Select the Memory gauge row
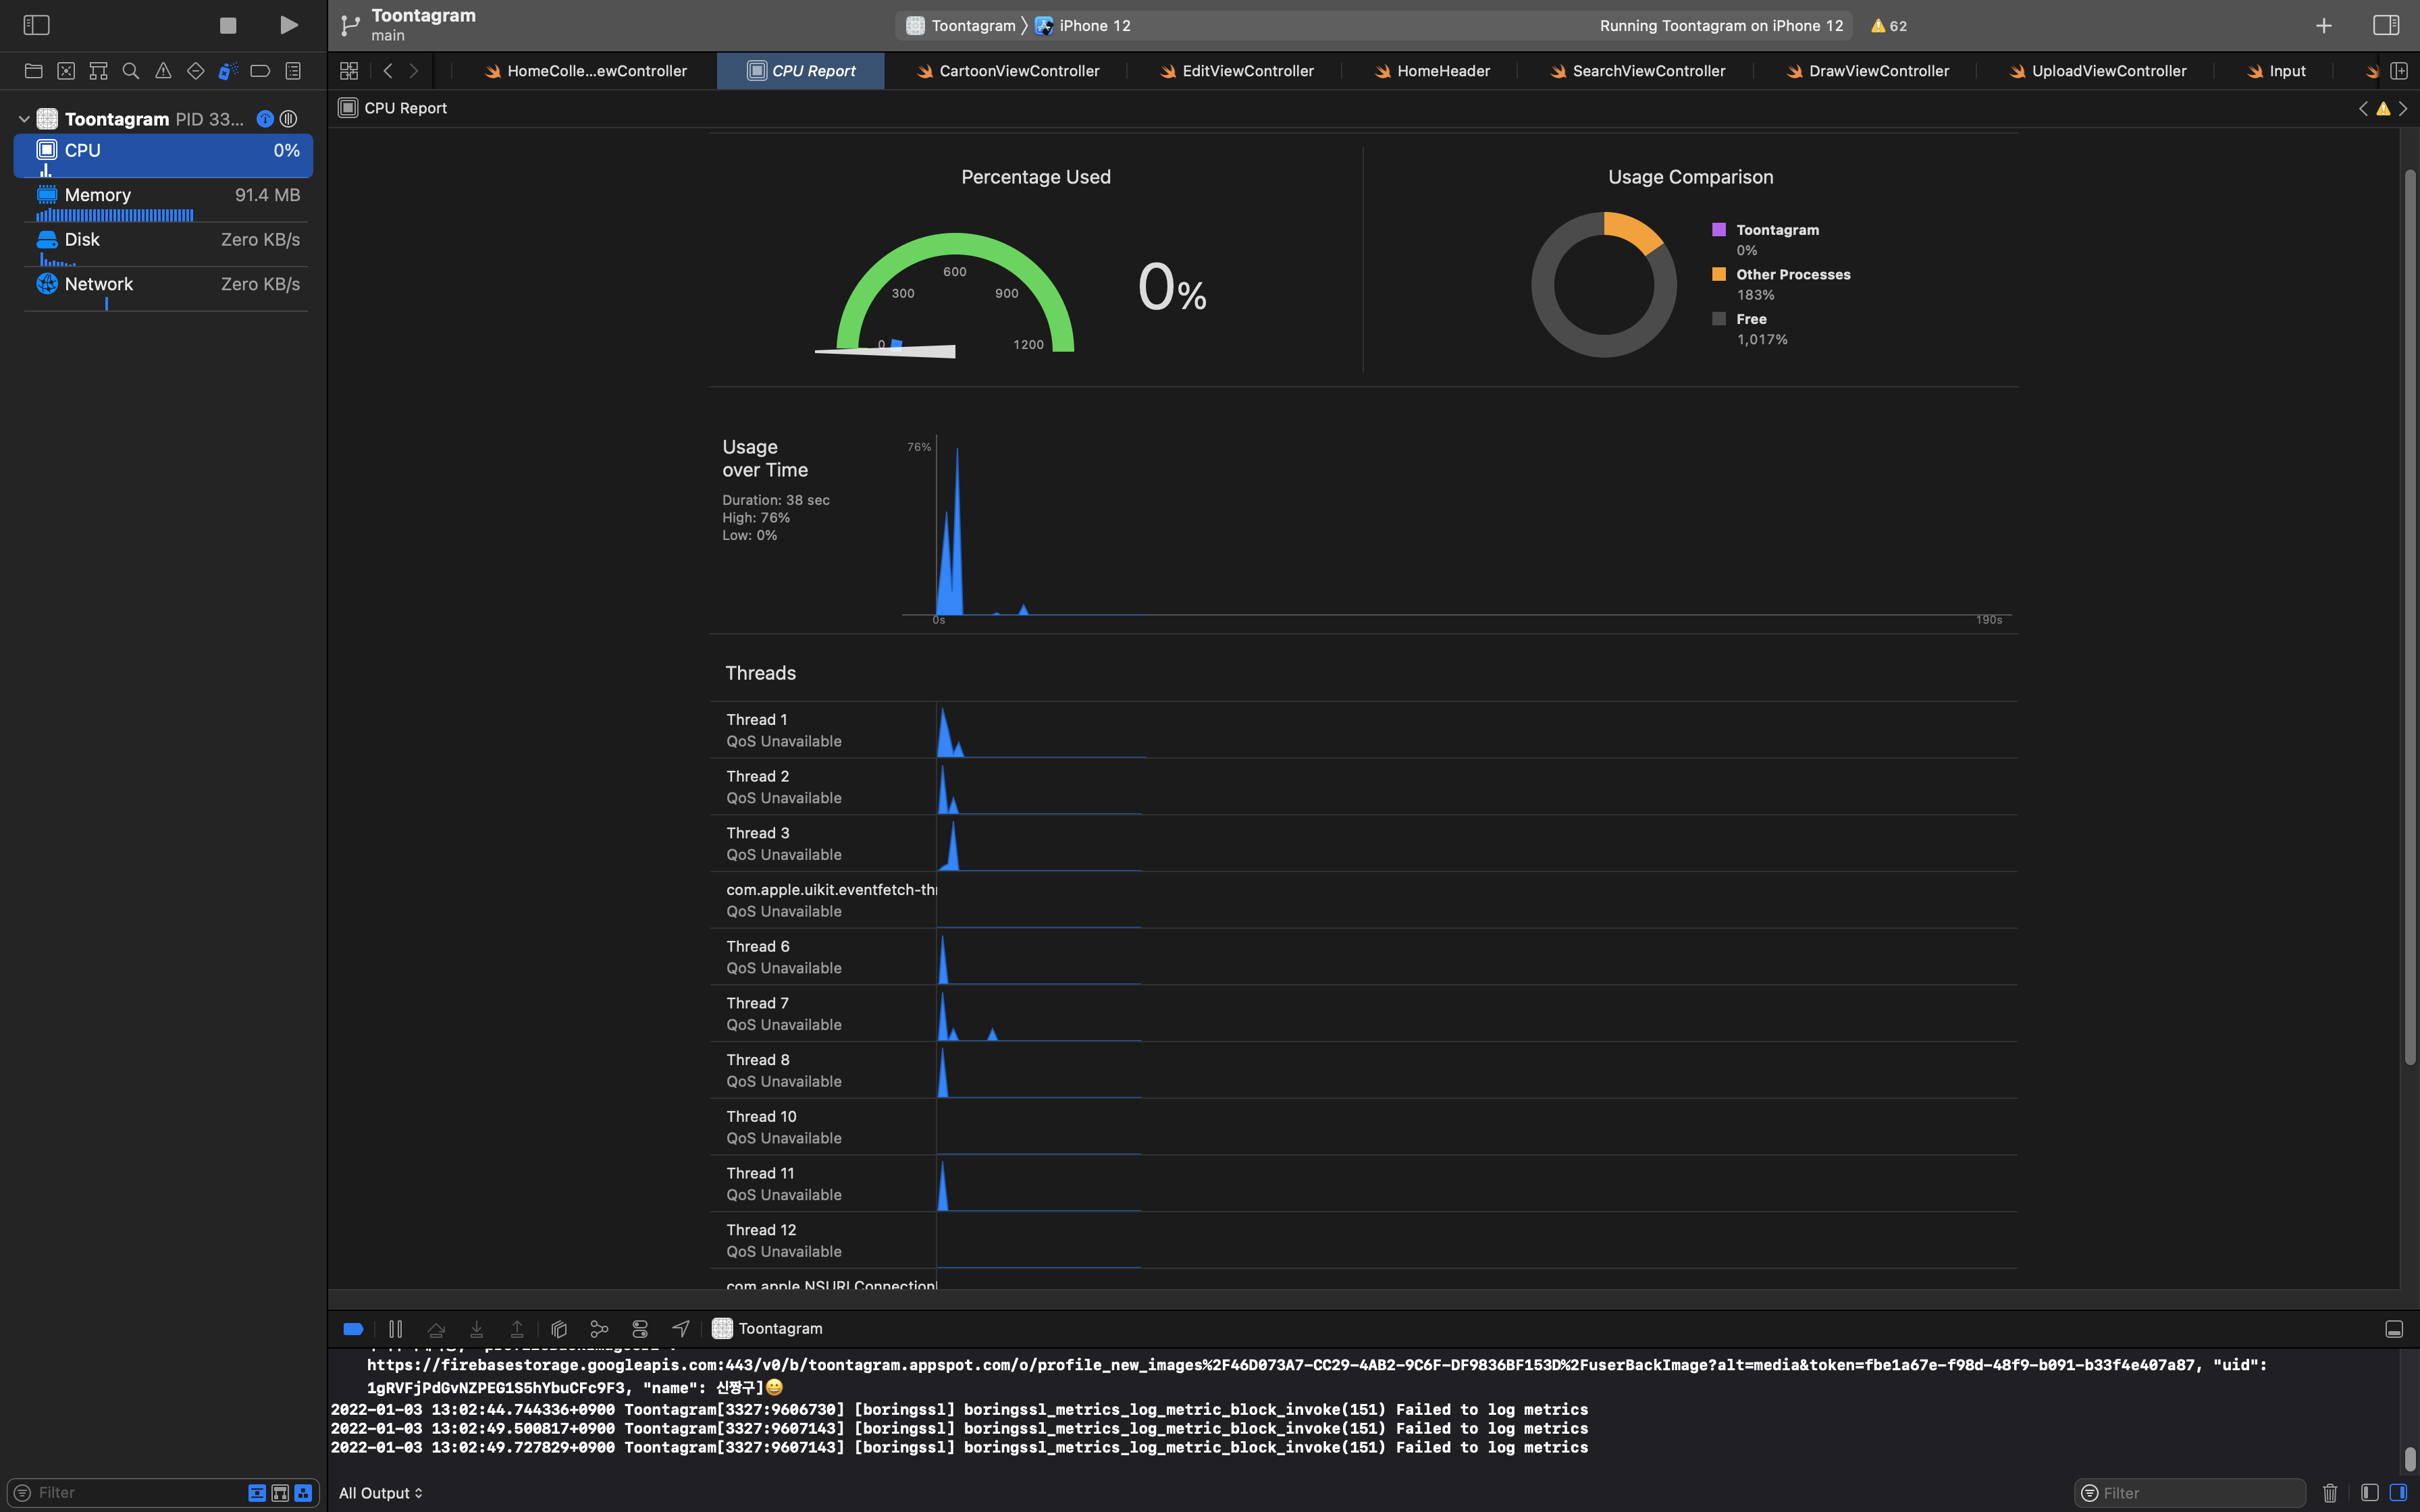Viewport: 2420px width, 1512px height. point(163,201)
